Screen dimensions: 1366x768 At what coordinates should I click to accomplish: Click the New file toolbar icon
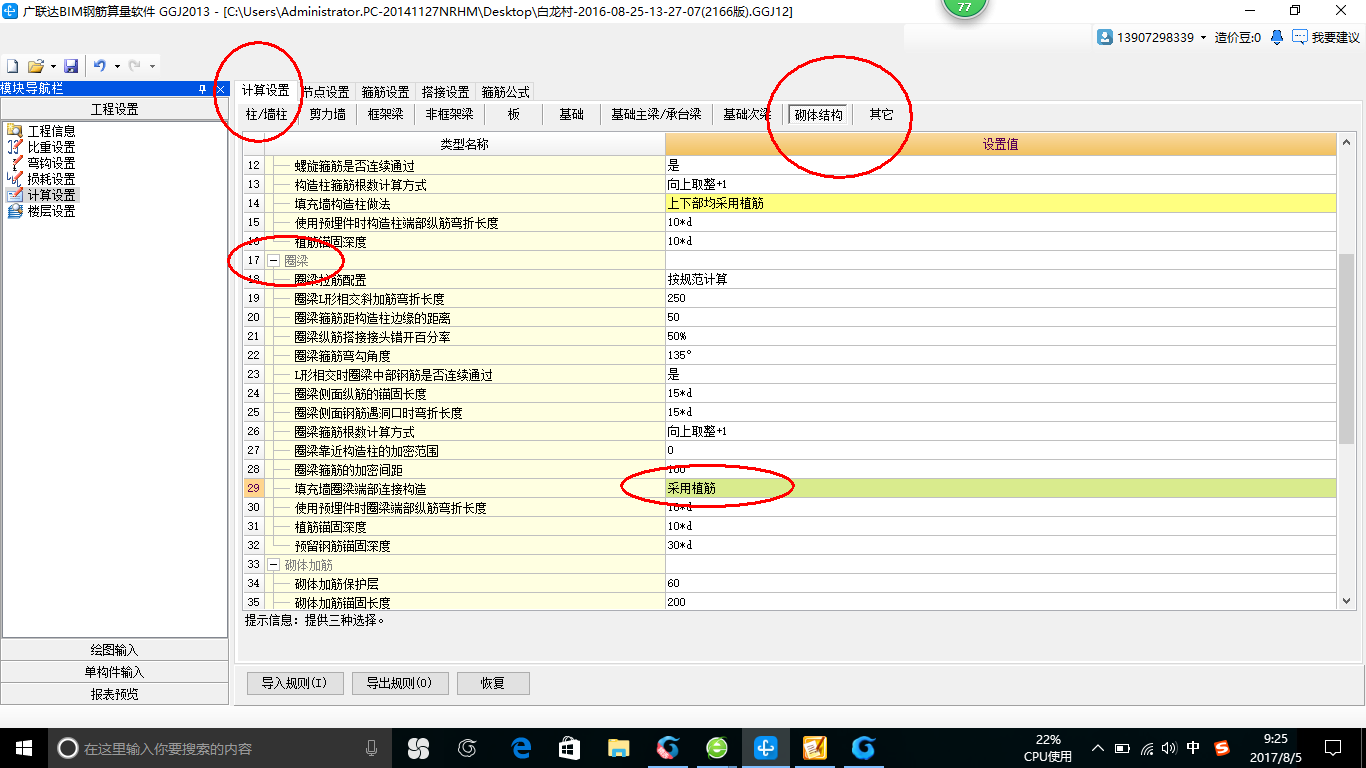[13, 66]
